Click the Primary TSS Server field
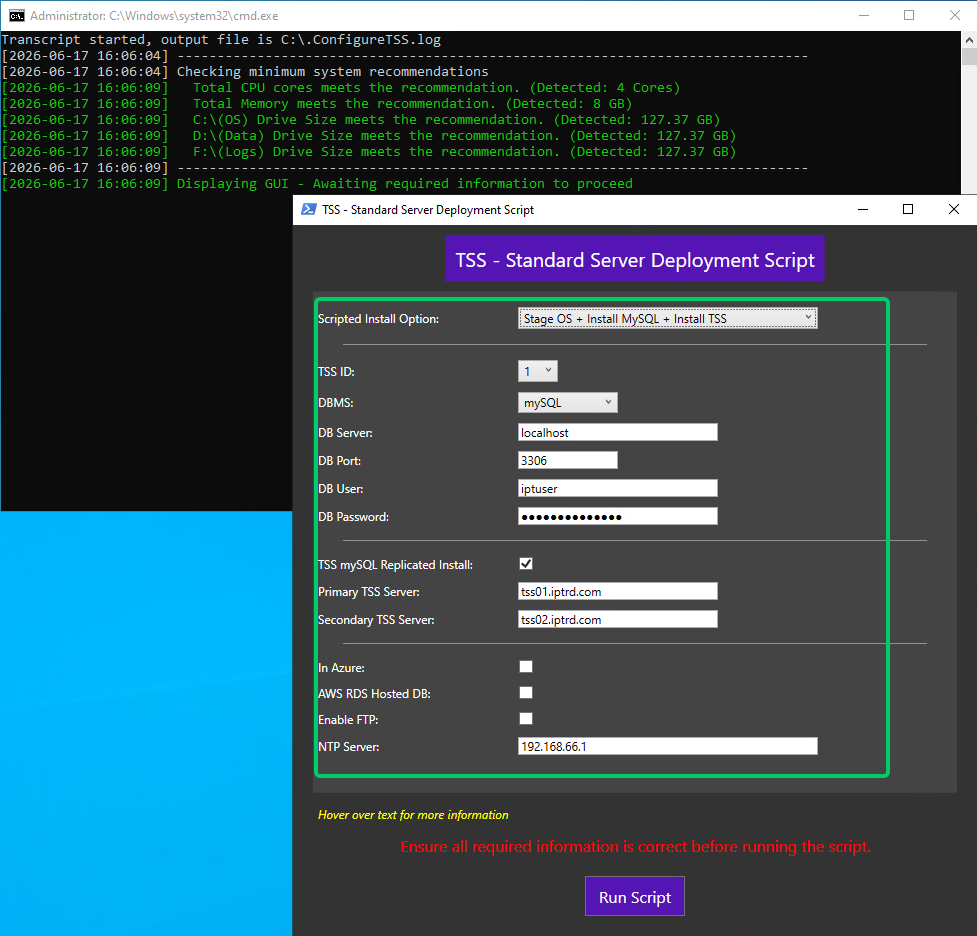The height and width of the screenshot is (936, 977). tap(617, 591)
